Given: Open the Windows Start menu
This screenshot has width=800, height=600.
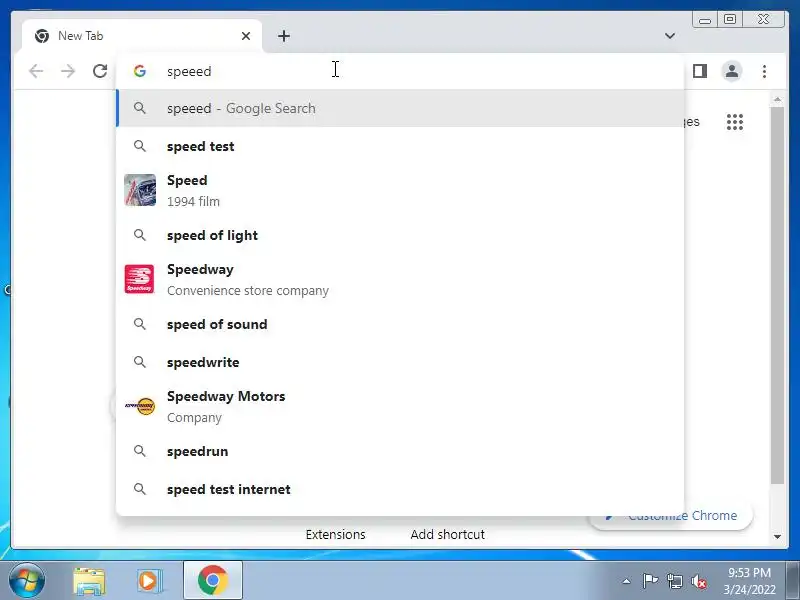Looking at the screenshot, I should click(27, 581).
